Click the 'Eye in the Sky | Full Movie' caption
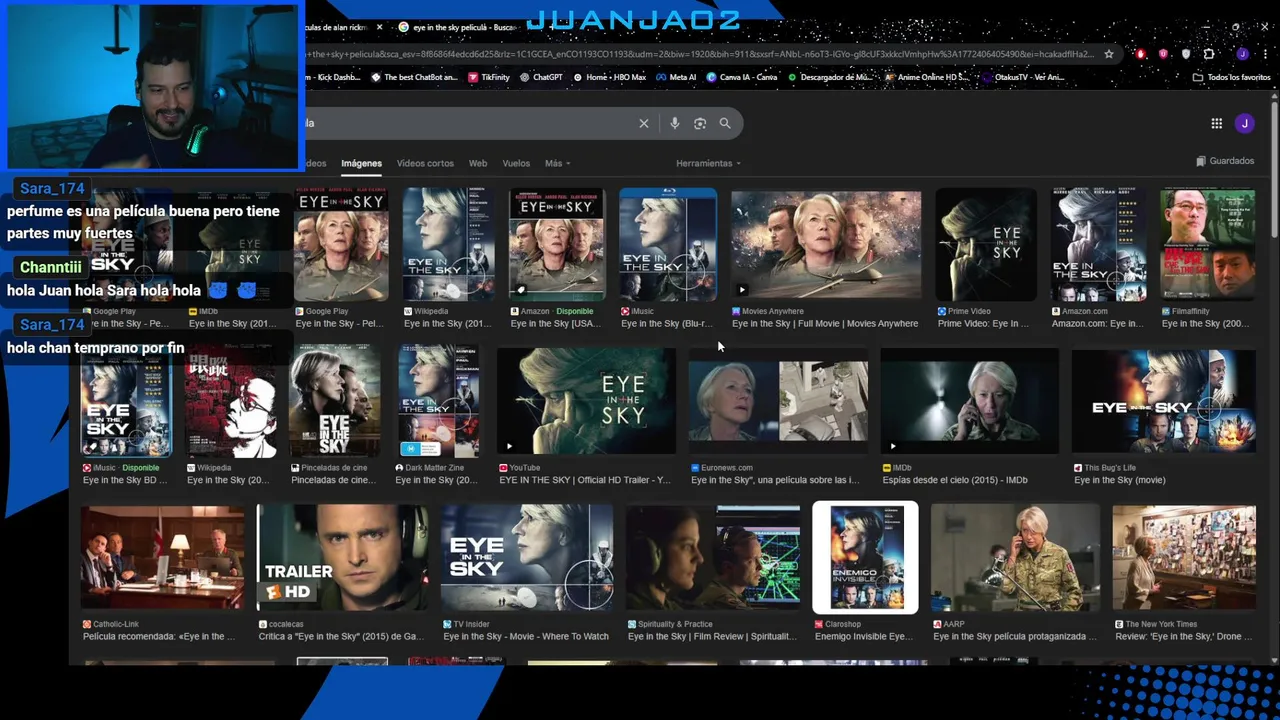Image resolution: width=1280 pixels, height=720 pixels. 825,324
